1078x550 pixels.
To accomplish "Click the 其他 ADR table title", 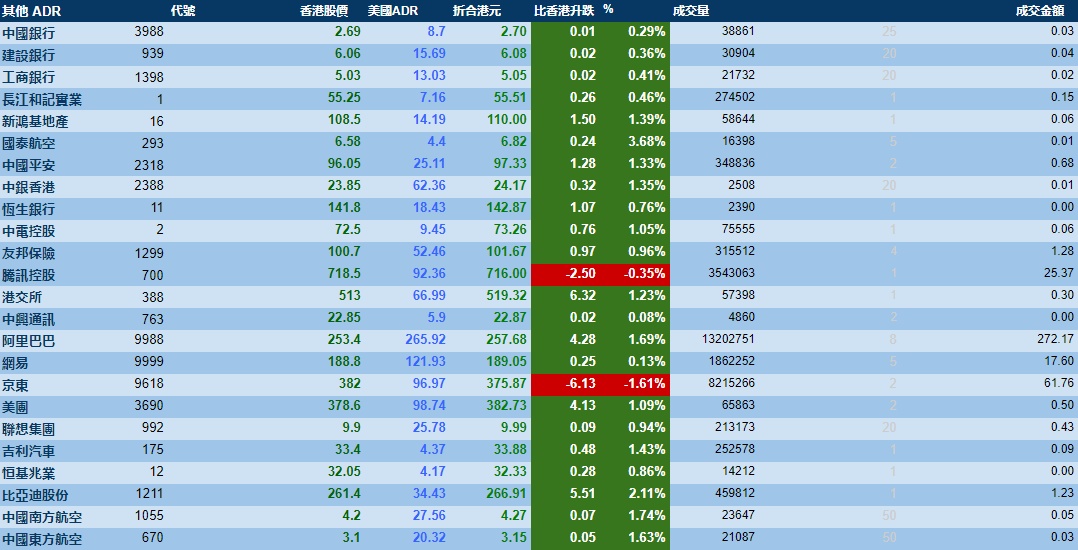I will pos(30,11).
